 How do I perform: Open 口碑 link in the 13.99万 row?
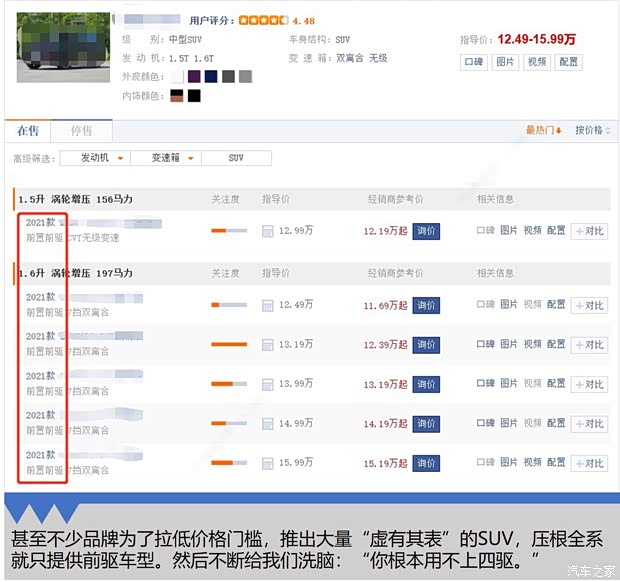coord(486,384)
